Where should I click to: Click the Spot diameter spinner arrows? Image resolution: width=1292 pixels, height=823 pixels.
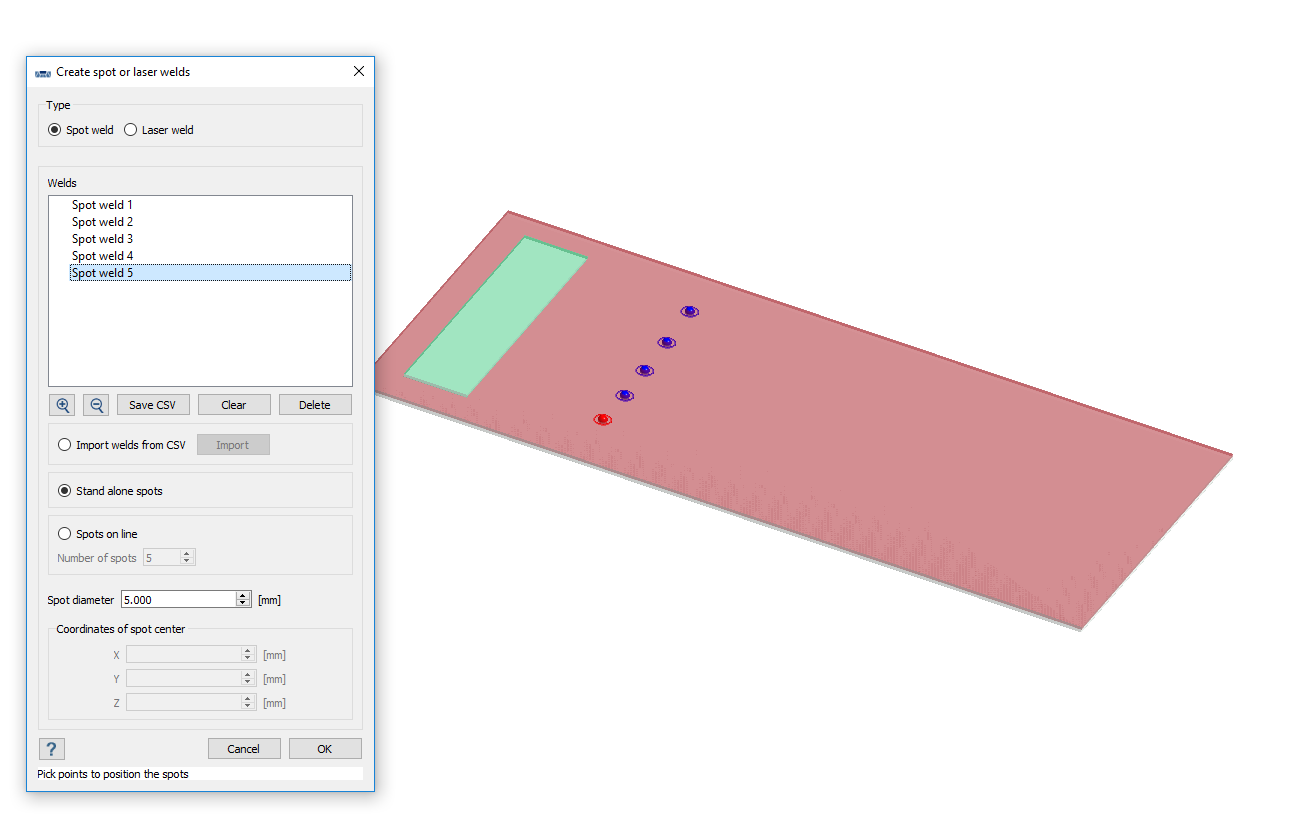[243, 599]
